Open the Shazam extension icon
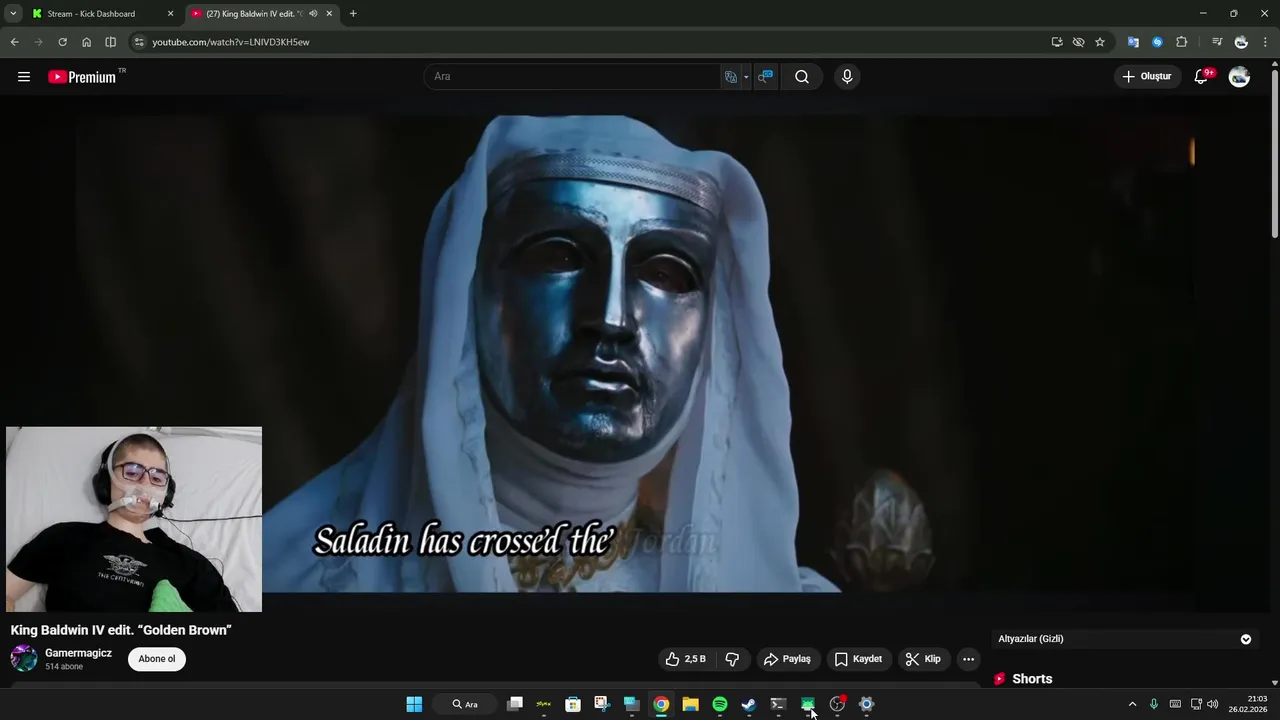 click(x=1157, y=42)
